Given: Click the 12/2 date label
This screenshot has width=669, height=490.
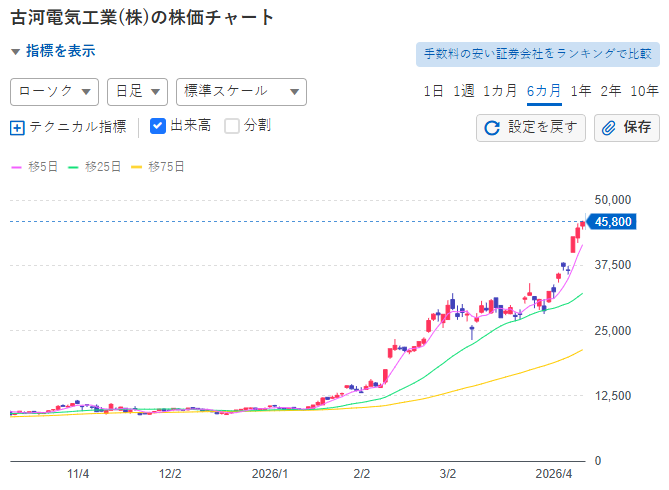Looking at the screenshot, I should 170,474.
